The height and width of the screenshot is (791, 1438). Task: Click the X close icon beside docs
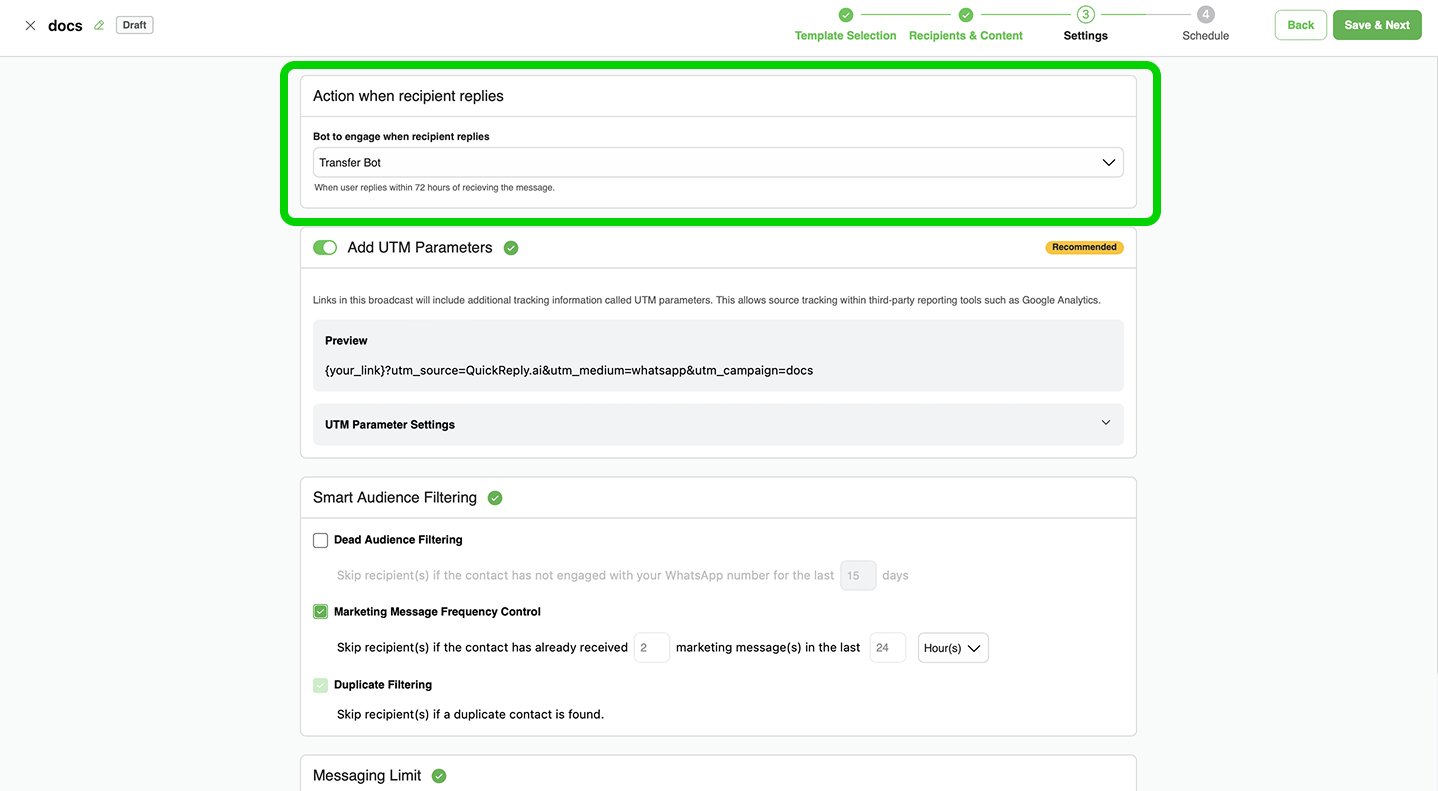point(30,26)
